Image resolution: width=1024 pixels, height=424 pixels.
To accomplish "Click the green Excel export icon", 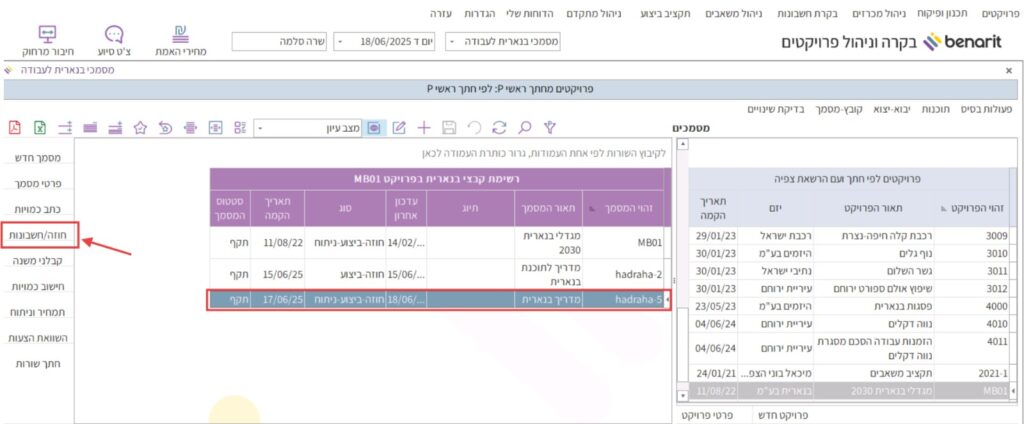I will click(x=40, y=128).
